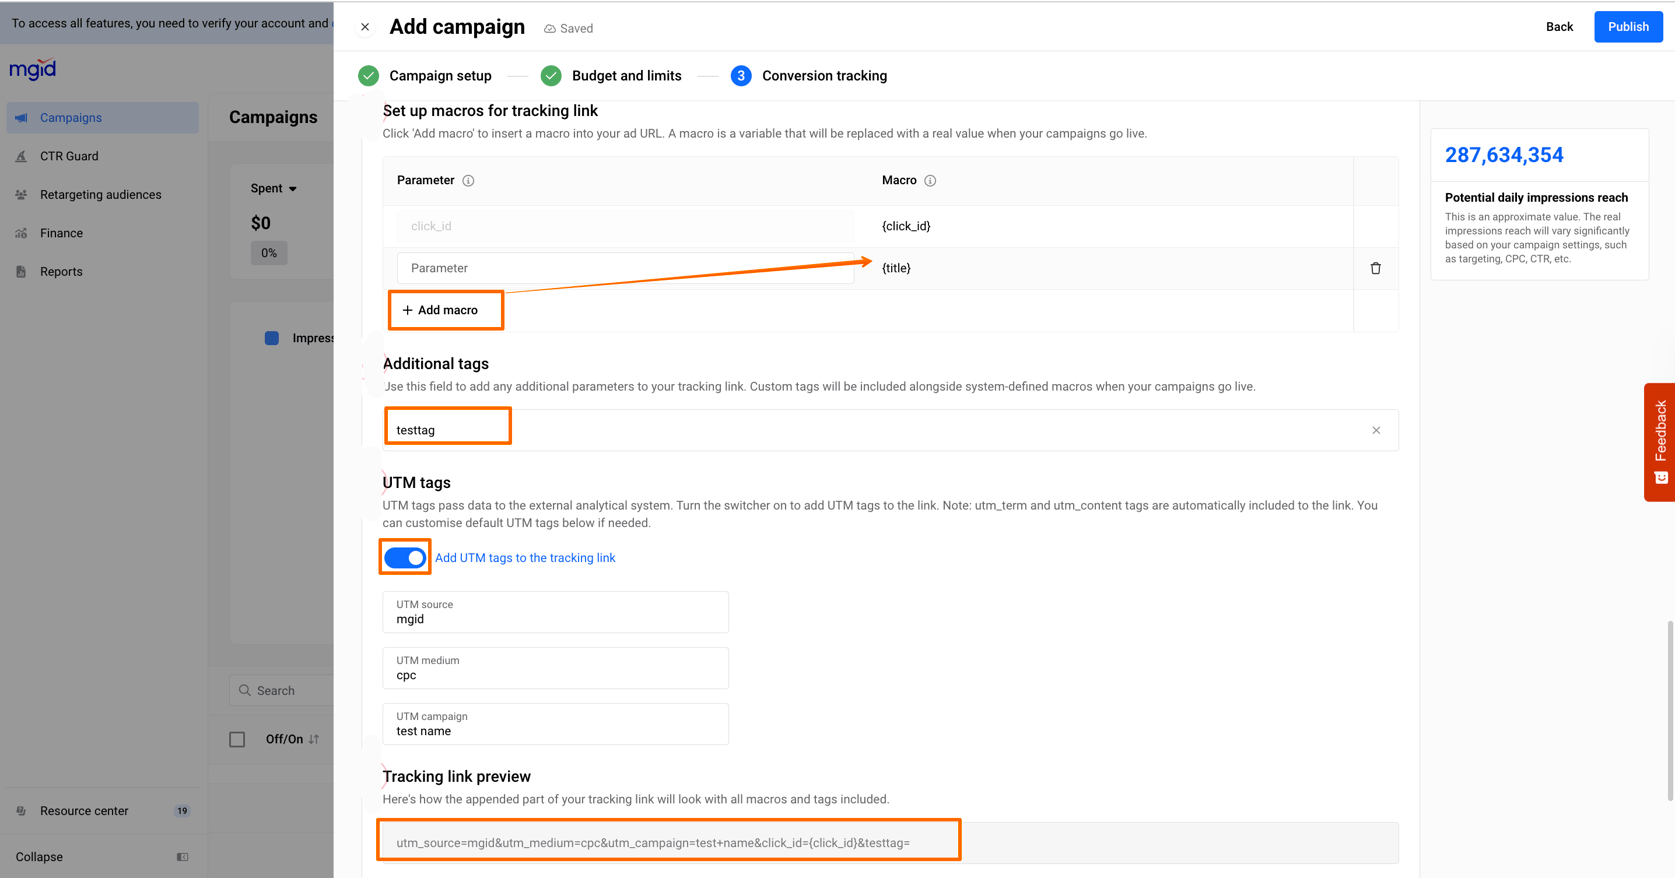
Task: Open the Resource center 19 badge
Action: [x=182, y=811]
